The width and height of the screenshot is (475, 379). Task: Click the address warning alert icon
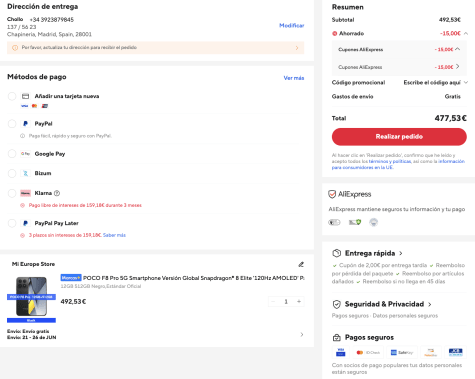15,48
